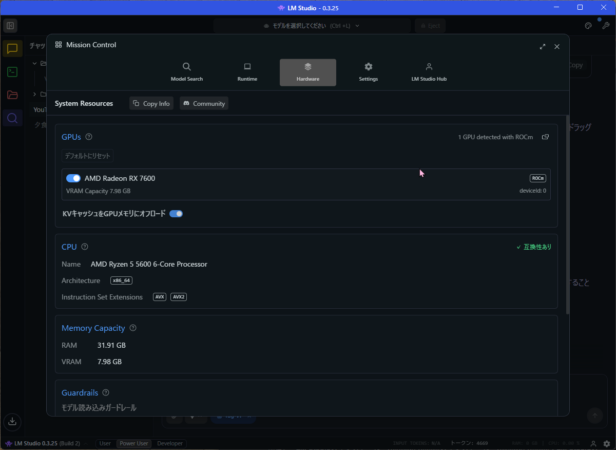The image size is (616, 450).
Task: Click the theme palette icon at top right
Action: point(588,26)
